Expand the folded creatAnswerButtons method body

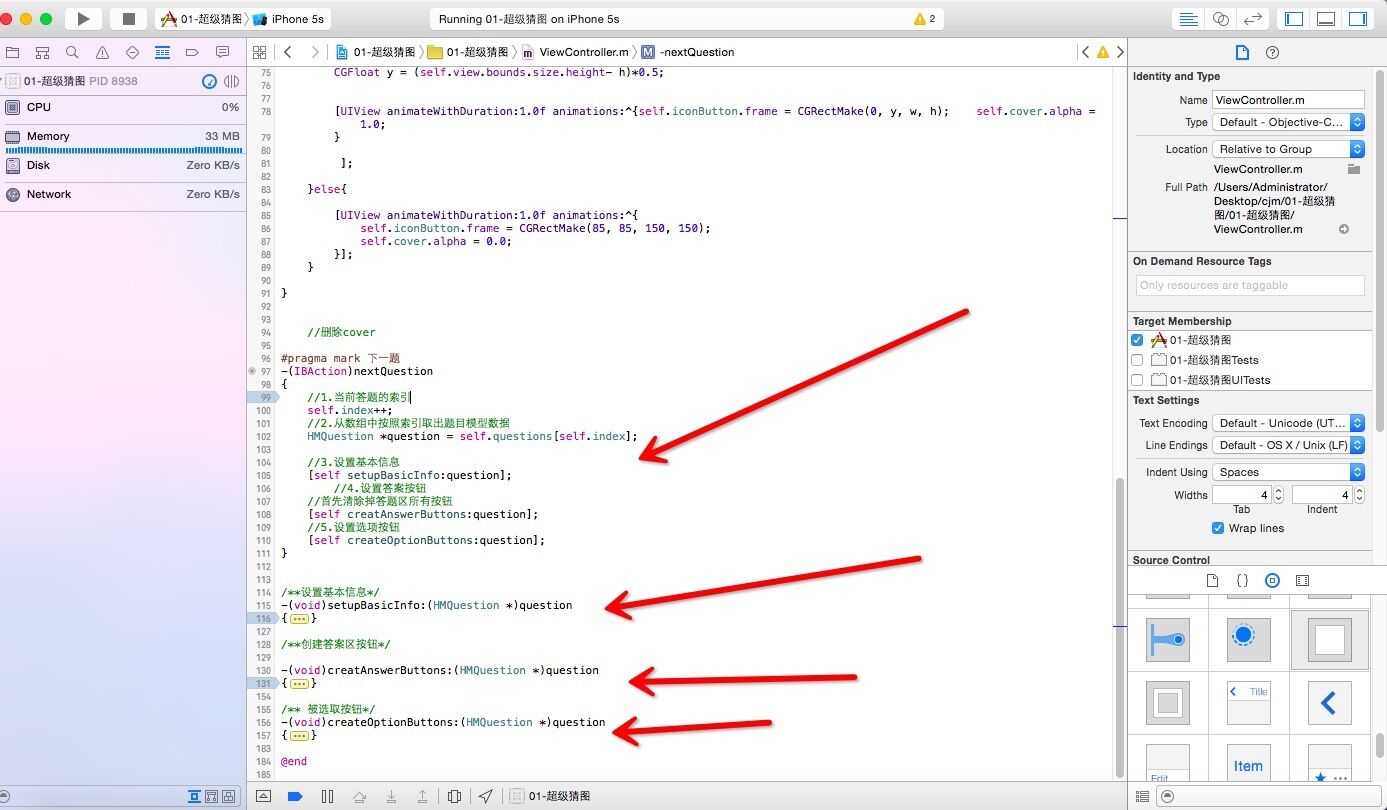(x=299, y=684)
